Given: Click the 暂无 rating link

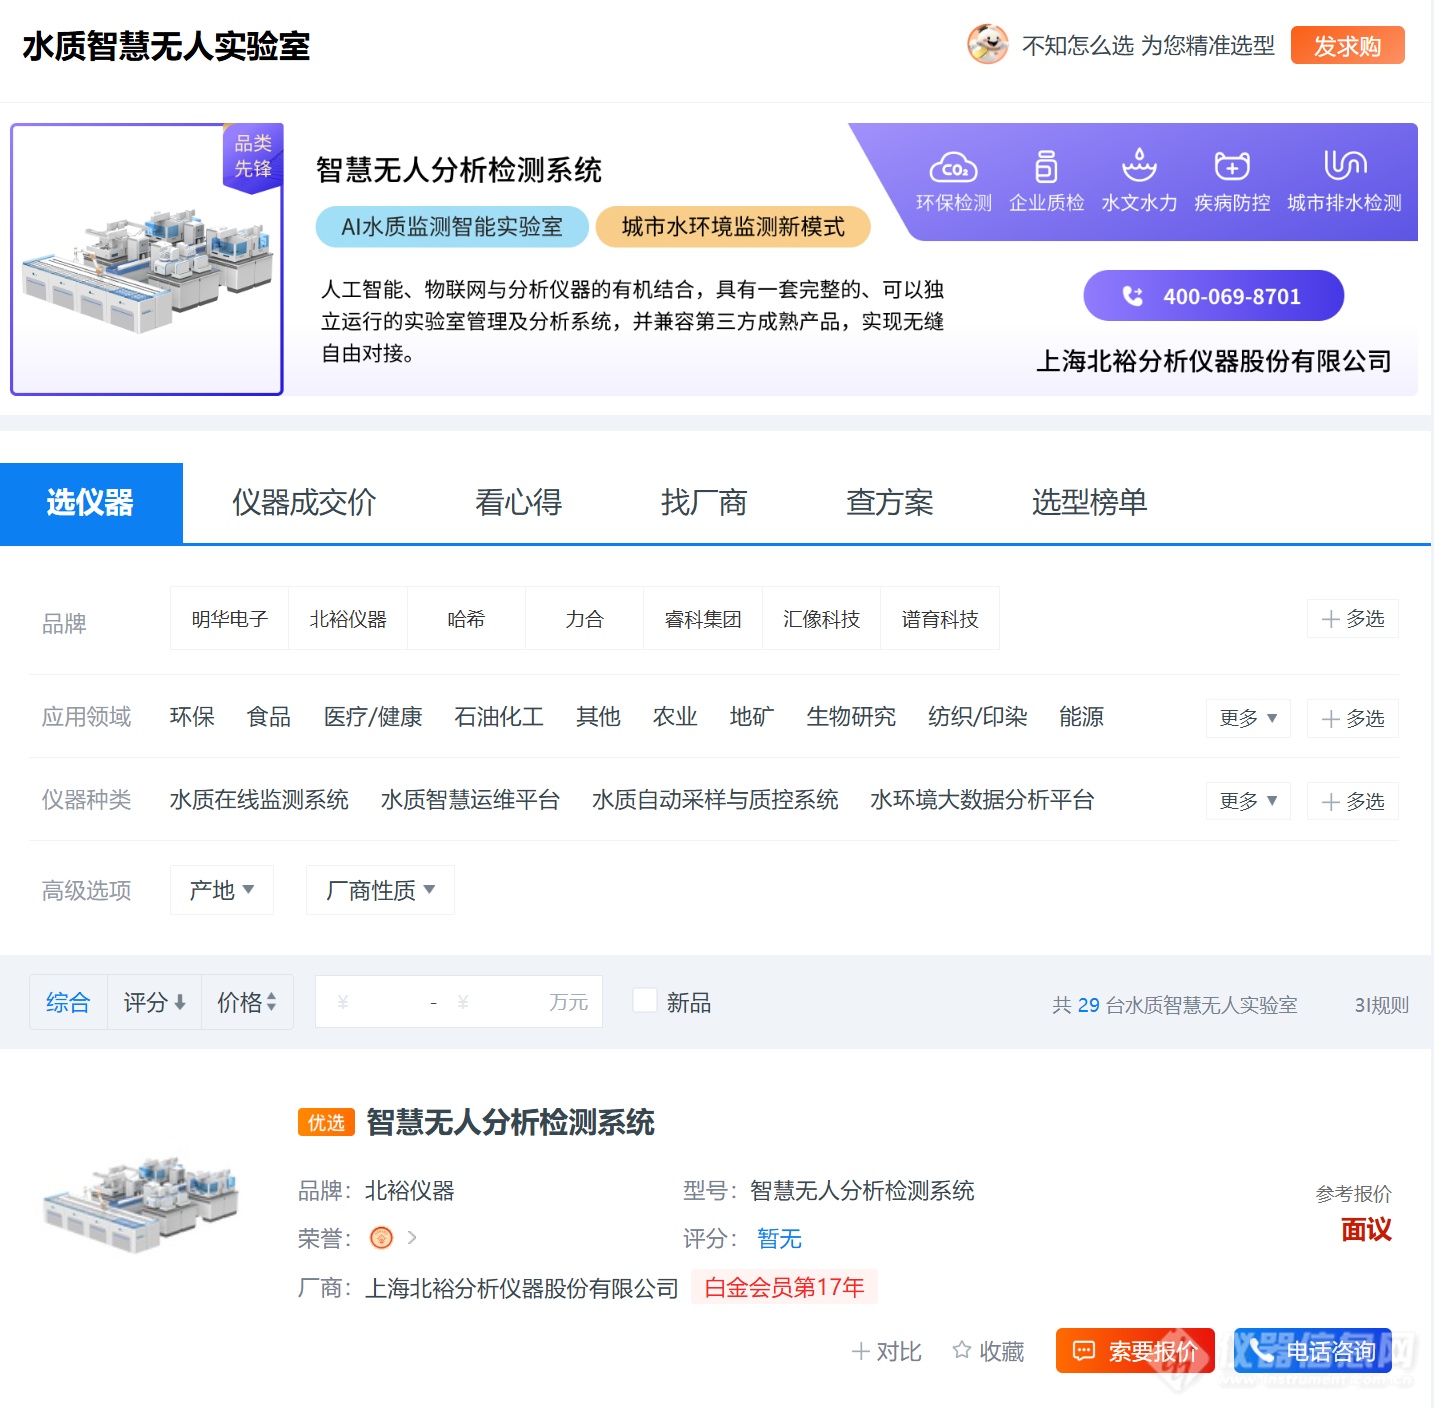Looking at the screenshot, I should tap(779, 1239).
